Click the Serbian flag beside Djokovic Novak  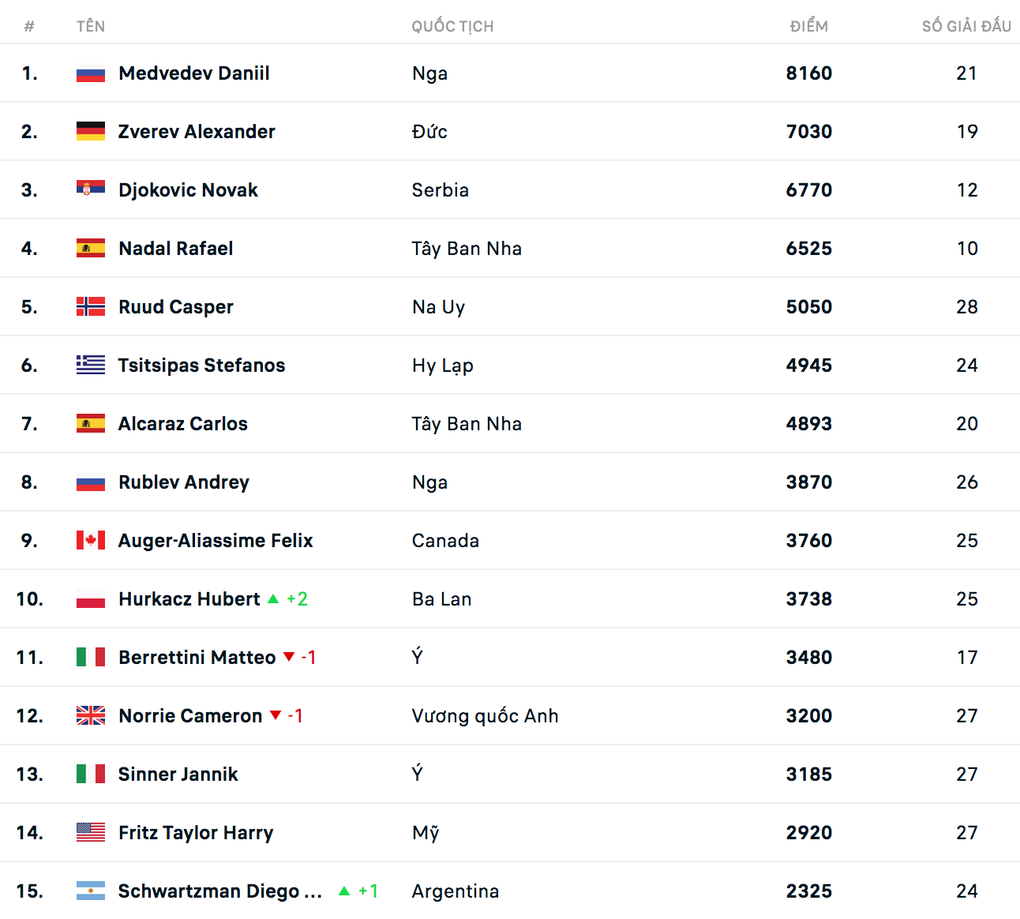[x=91, y=190]
